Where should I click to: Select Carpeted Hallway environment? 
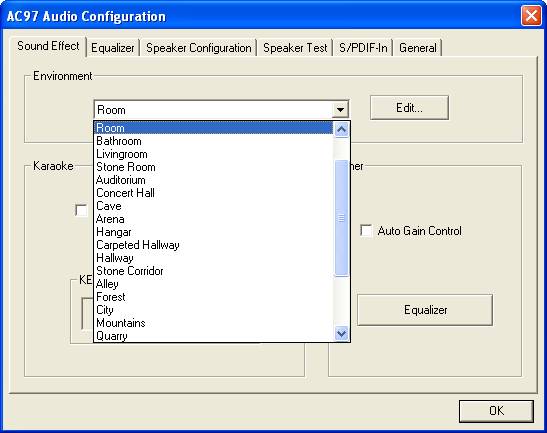[x=214, y=245]
